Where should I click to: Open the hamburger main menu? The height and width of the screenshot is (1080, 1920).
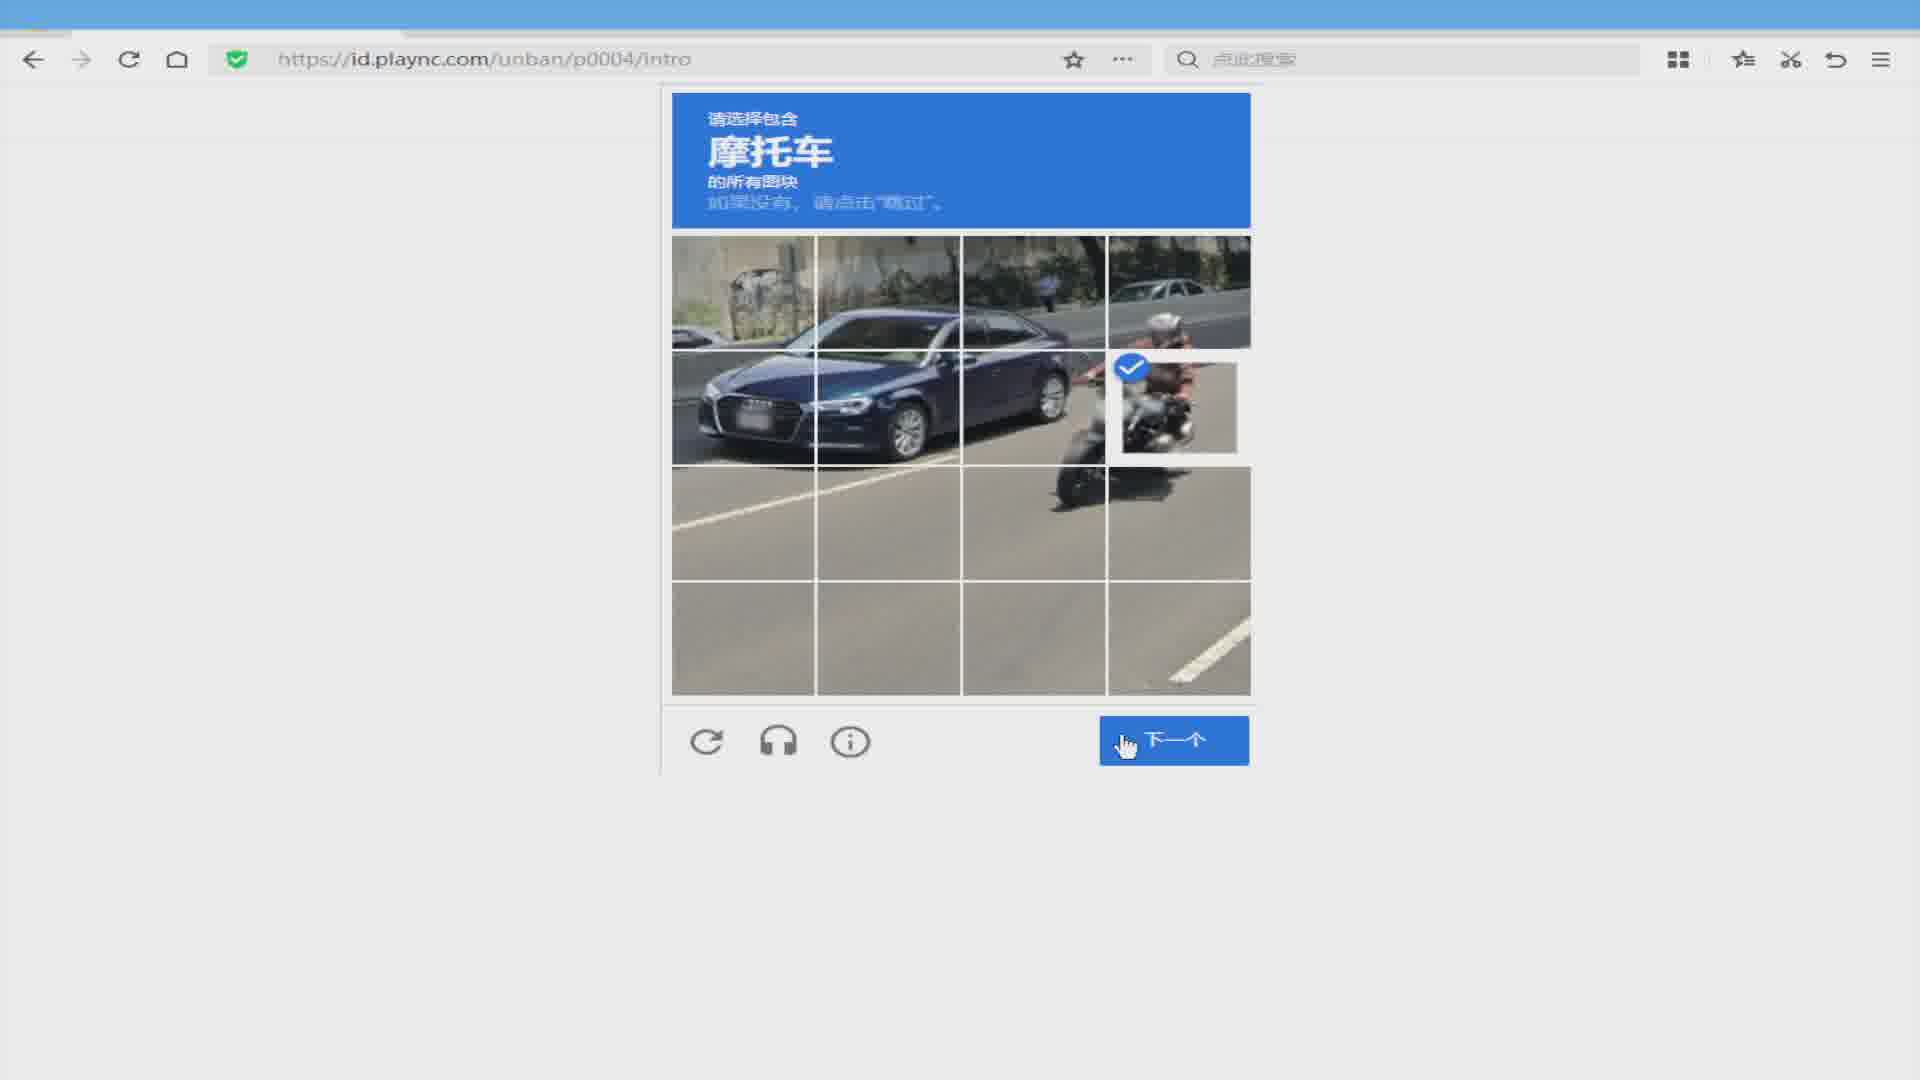[1880, 60]
